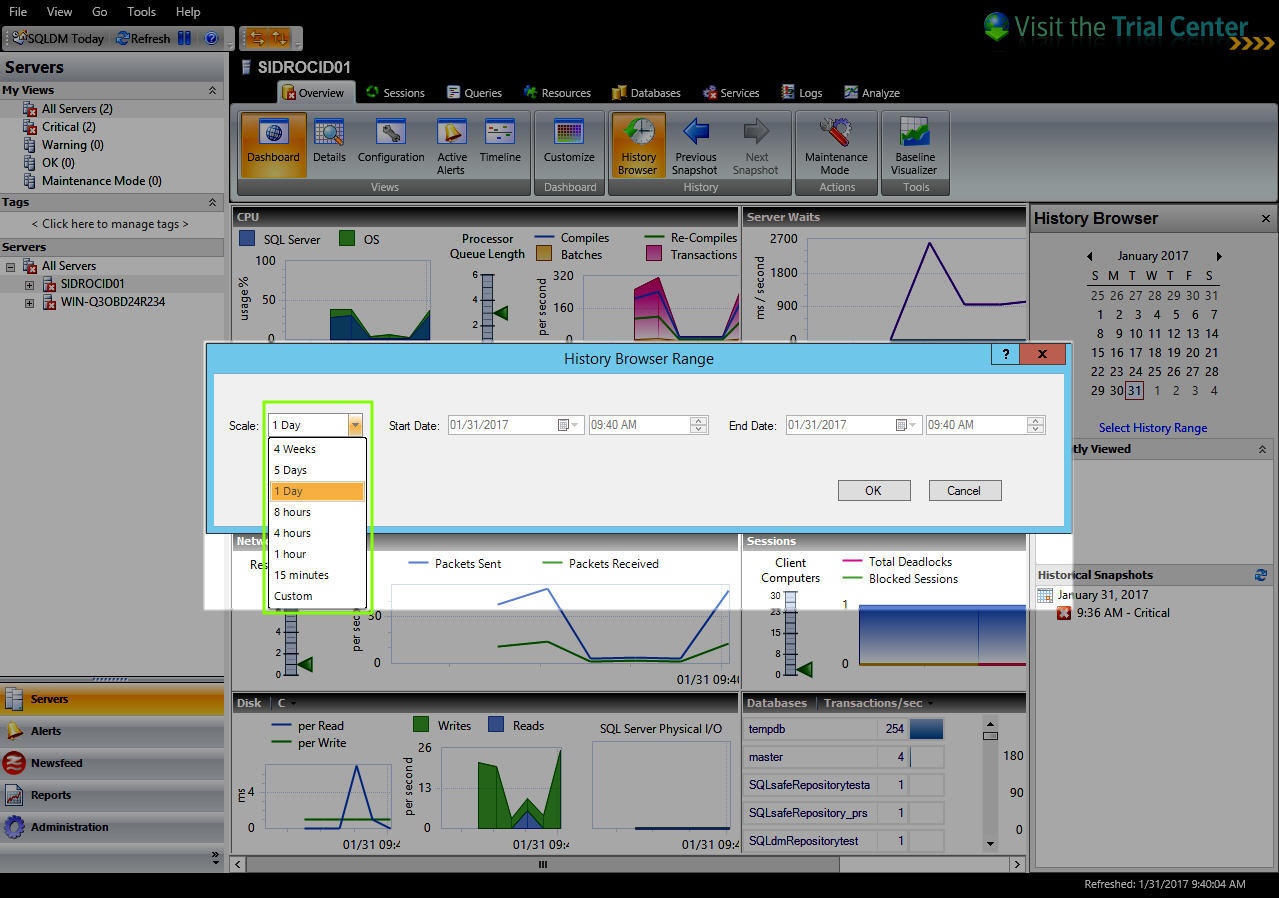Go to previous month in calendar

click(x=1090, y=256)
